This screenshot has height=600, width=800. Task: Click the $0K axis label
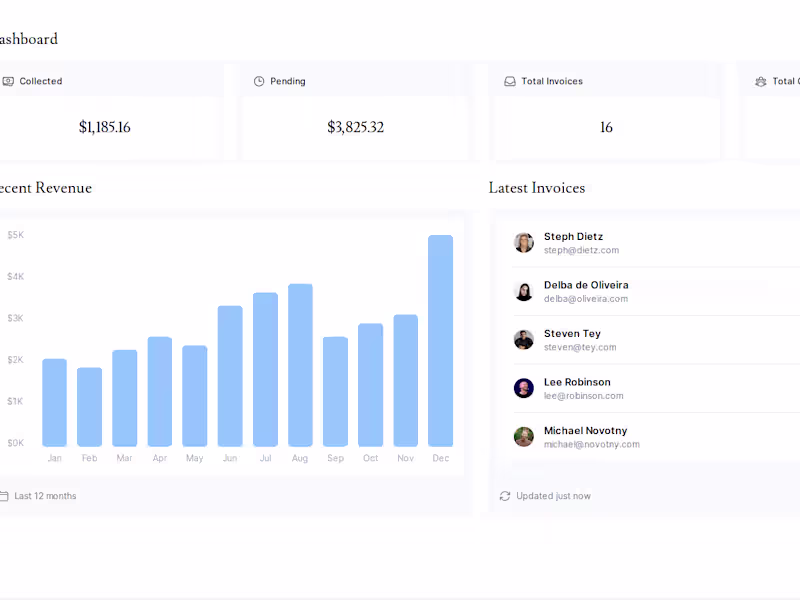16,443
